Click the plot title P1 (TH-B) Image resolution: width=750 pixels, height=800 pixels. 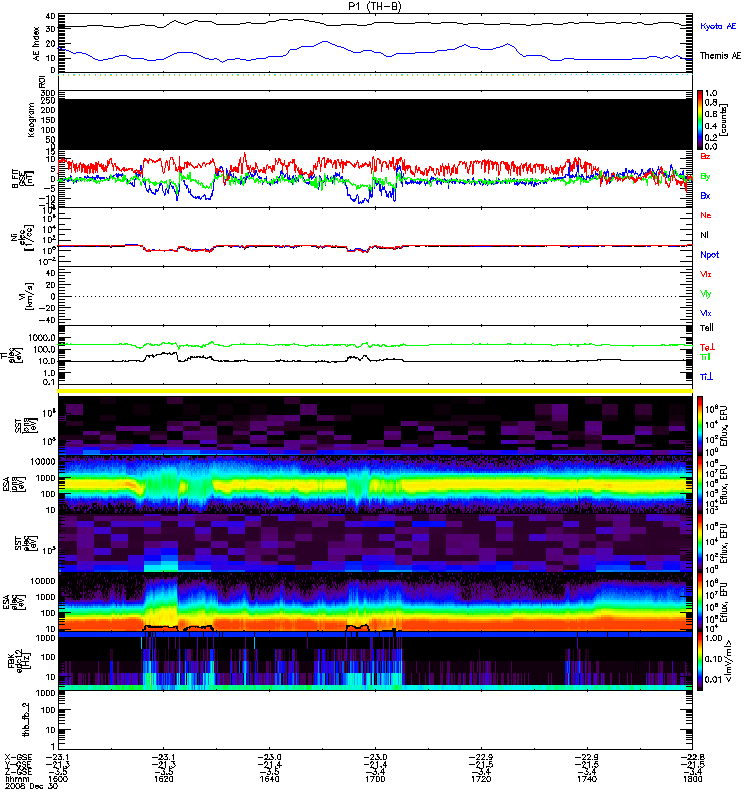click(375, 6)
